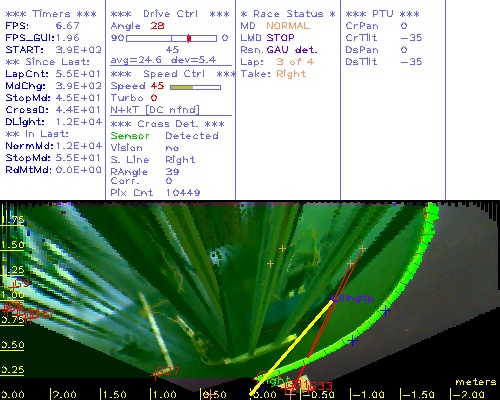Screen dimensions: 500x400
Task: Select the DLight timer row
Action: click(x=53, y=122)
